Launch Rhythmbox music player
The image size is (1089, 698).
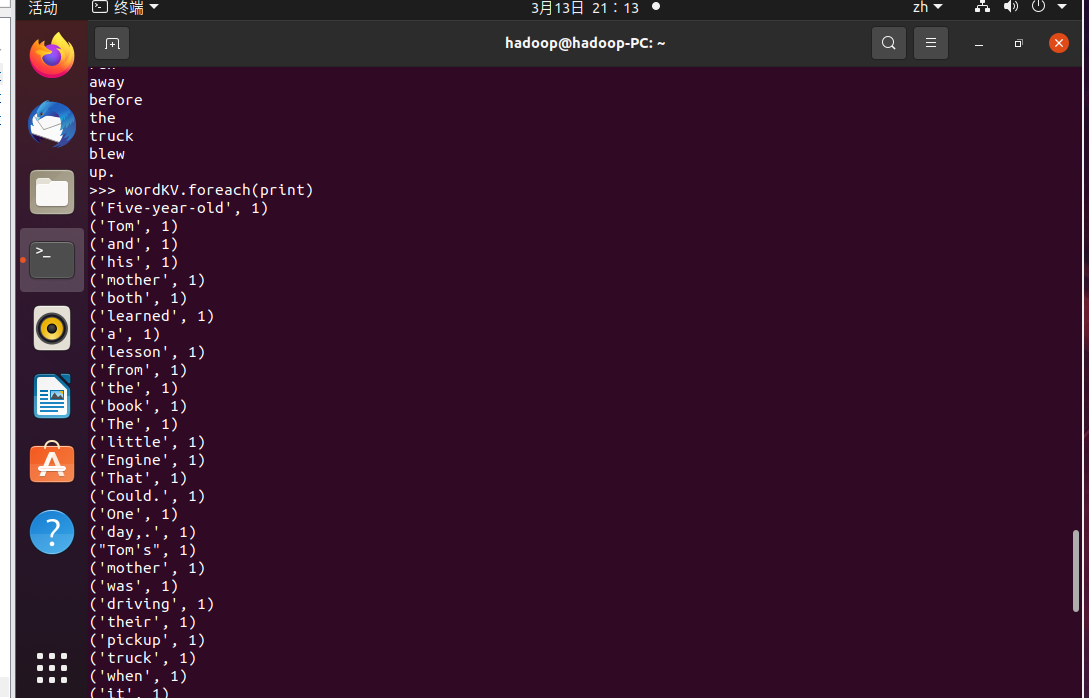52,328
